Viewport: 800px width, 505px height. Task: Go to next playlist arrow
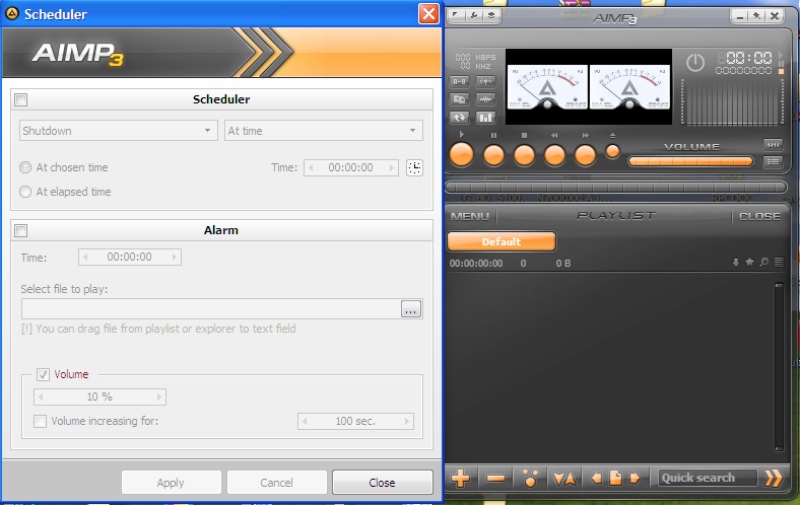pyautogui.click(x=635, y=478)
